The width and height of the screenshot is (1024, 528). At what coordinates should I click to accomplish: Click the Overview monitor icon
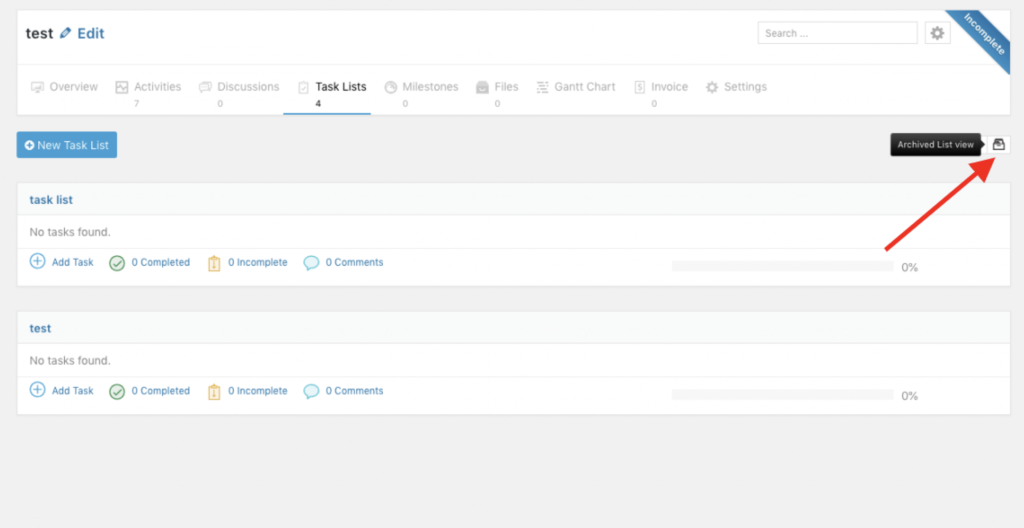(37, 87)
